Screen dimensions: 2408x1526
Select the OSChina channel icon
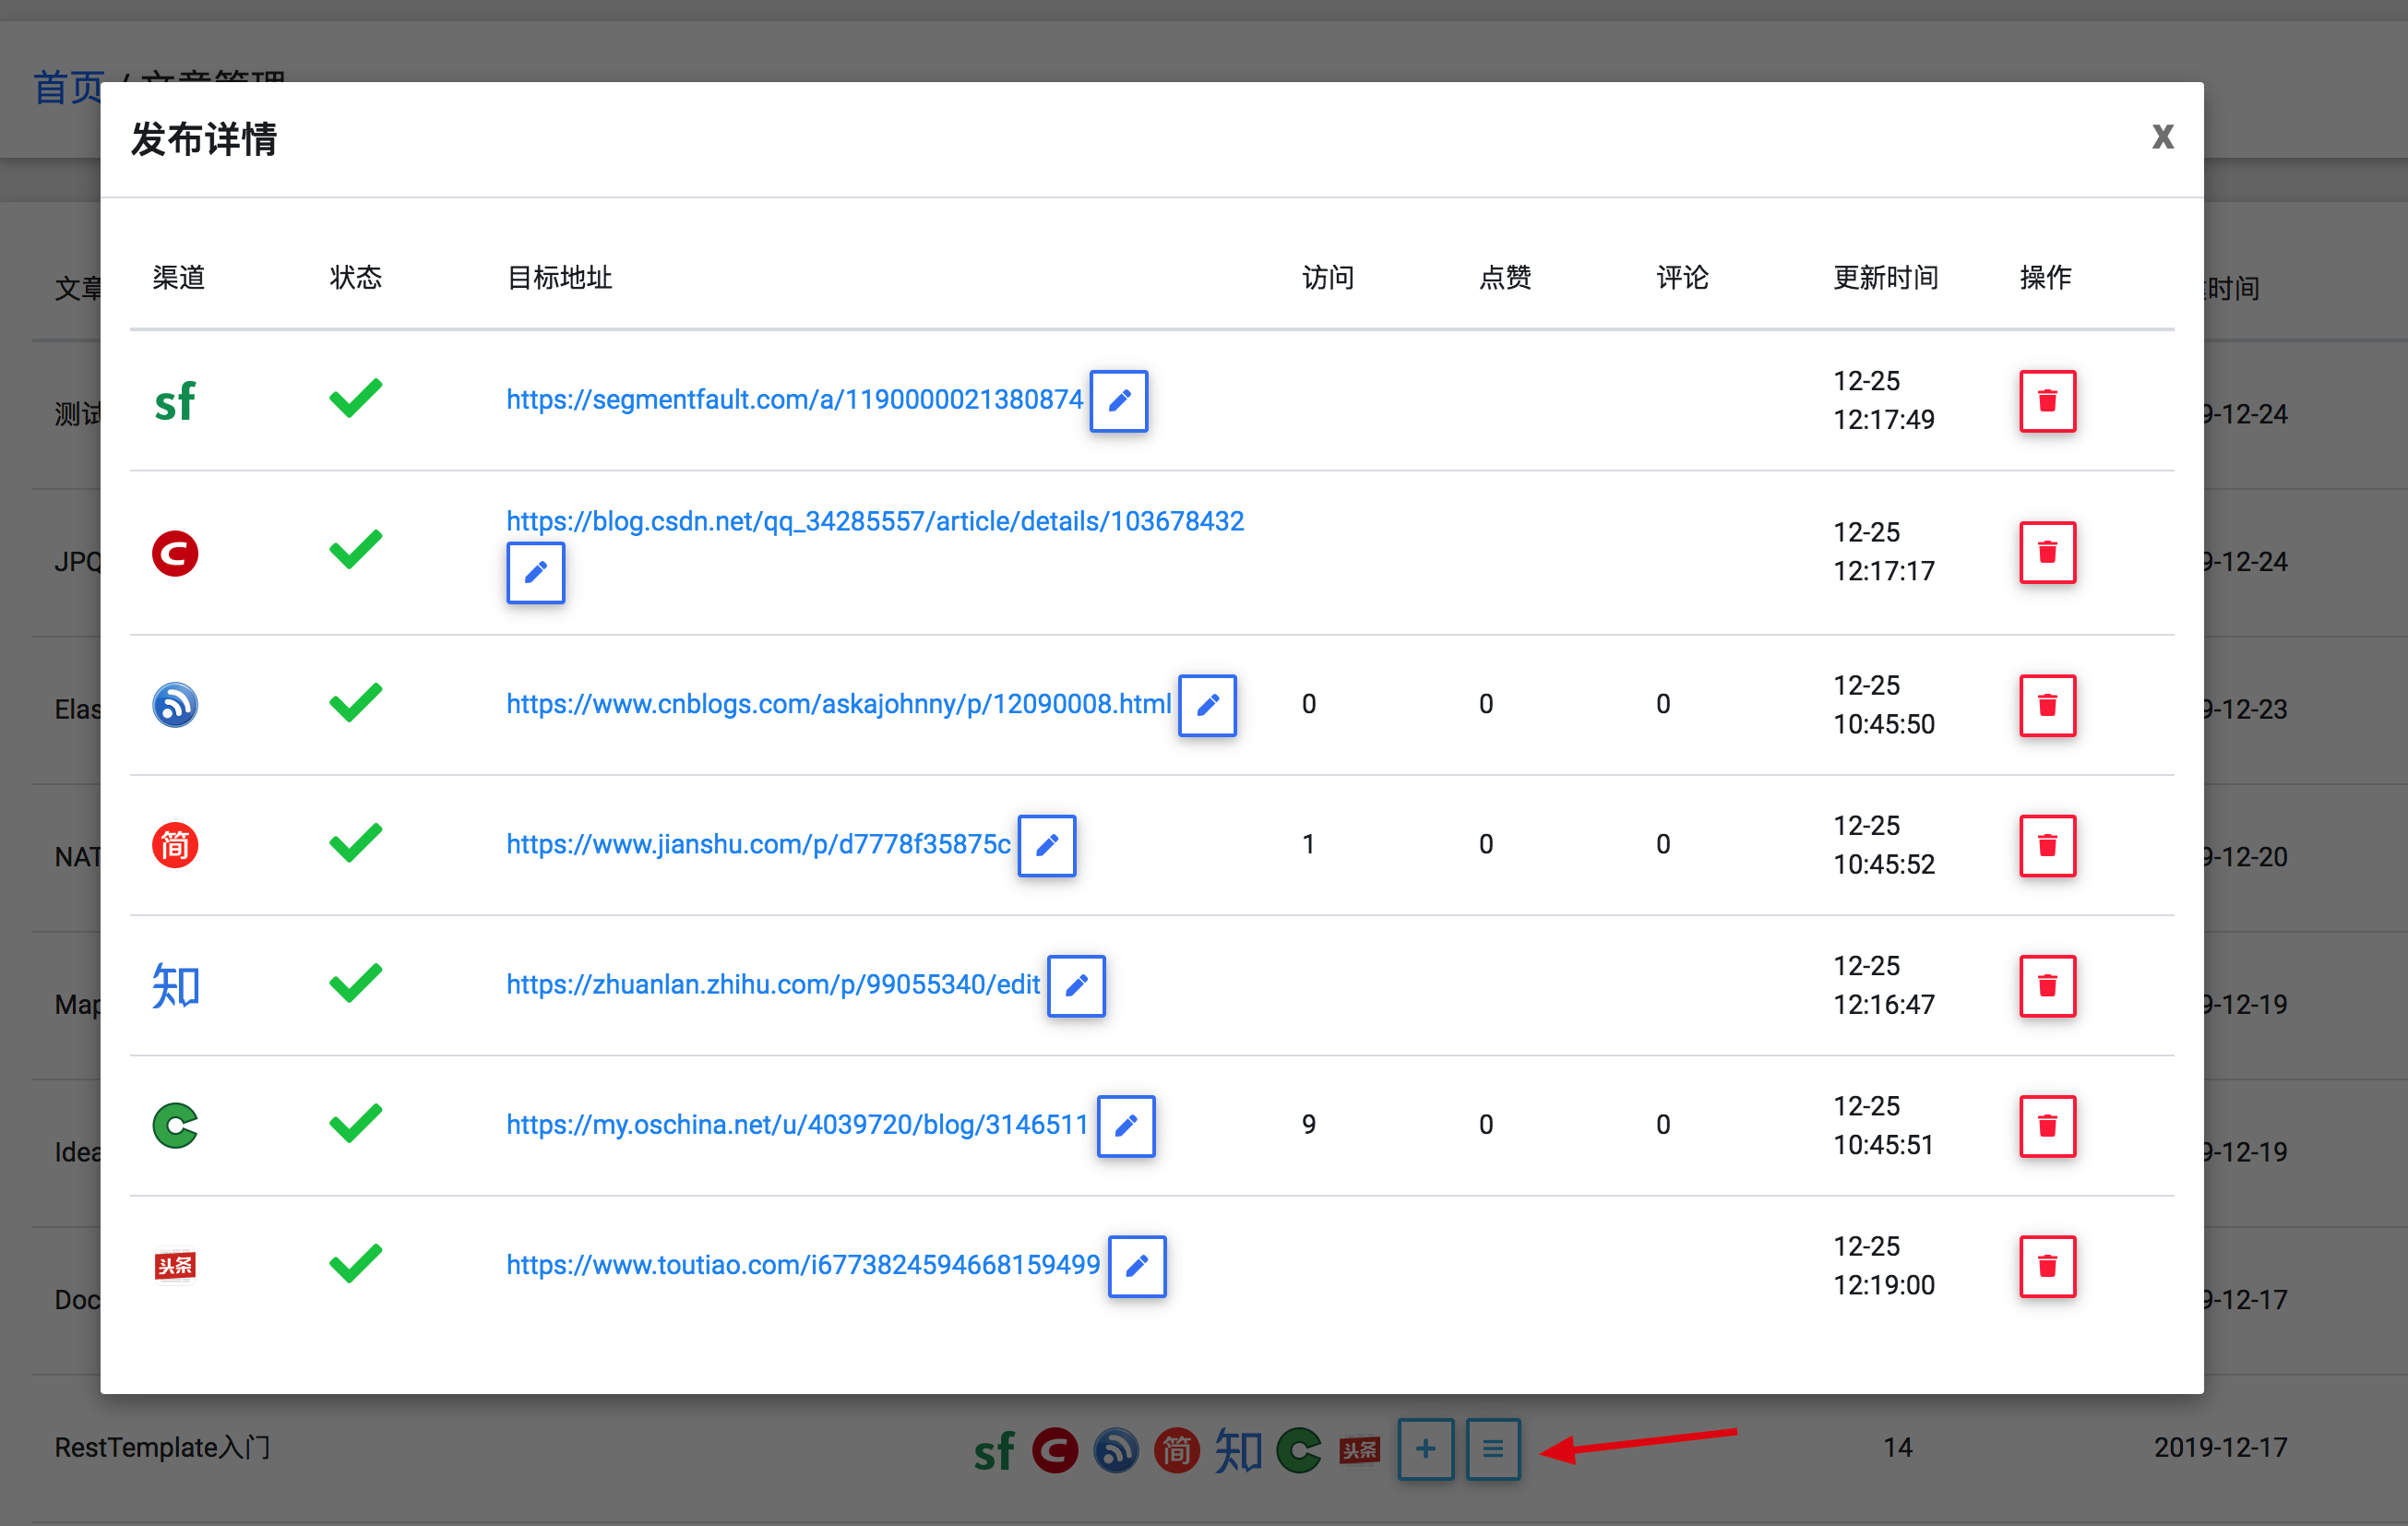[x=176, y=1126]
